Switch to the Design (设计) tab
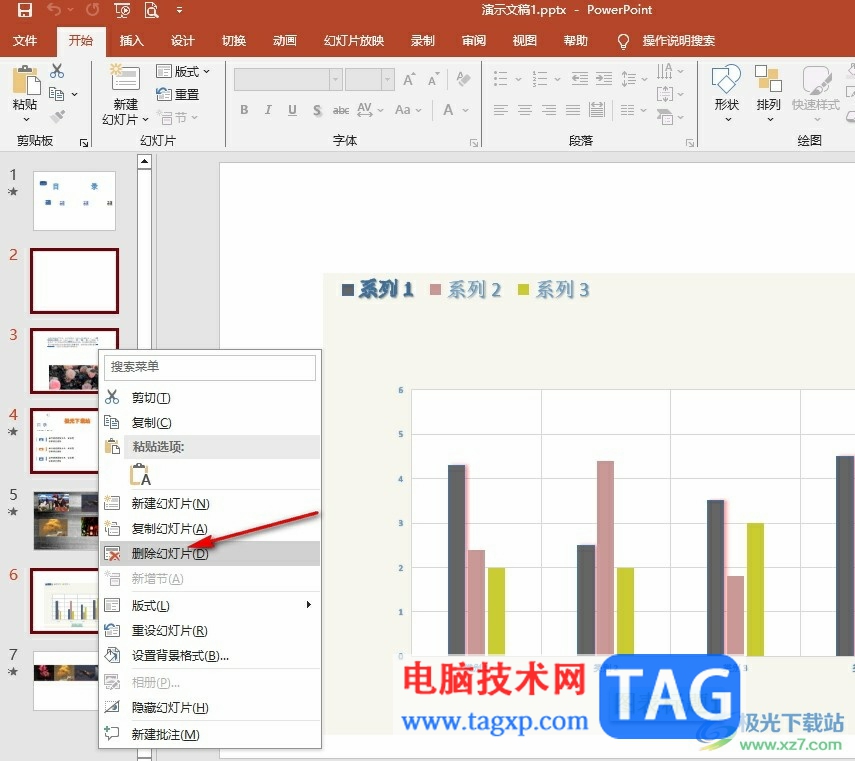Image resolution: width=855 pixels, height=761 pixels. coord(183,41)
